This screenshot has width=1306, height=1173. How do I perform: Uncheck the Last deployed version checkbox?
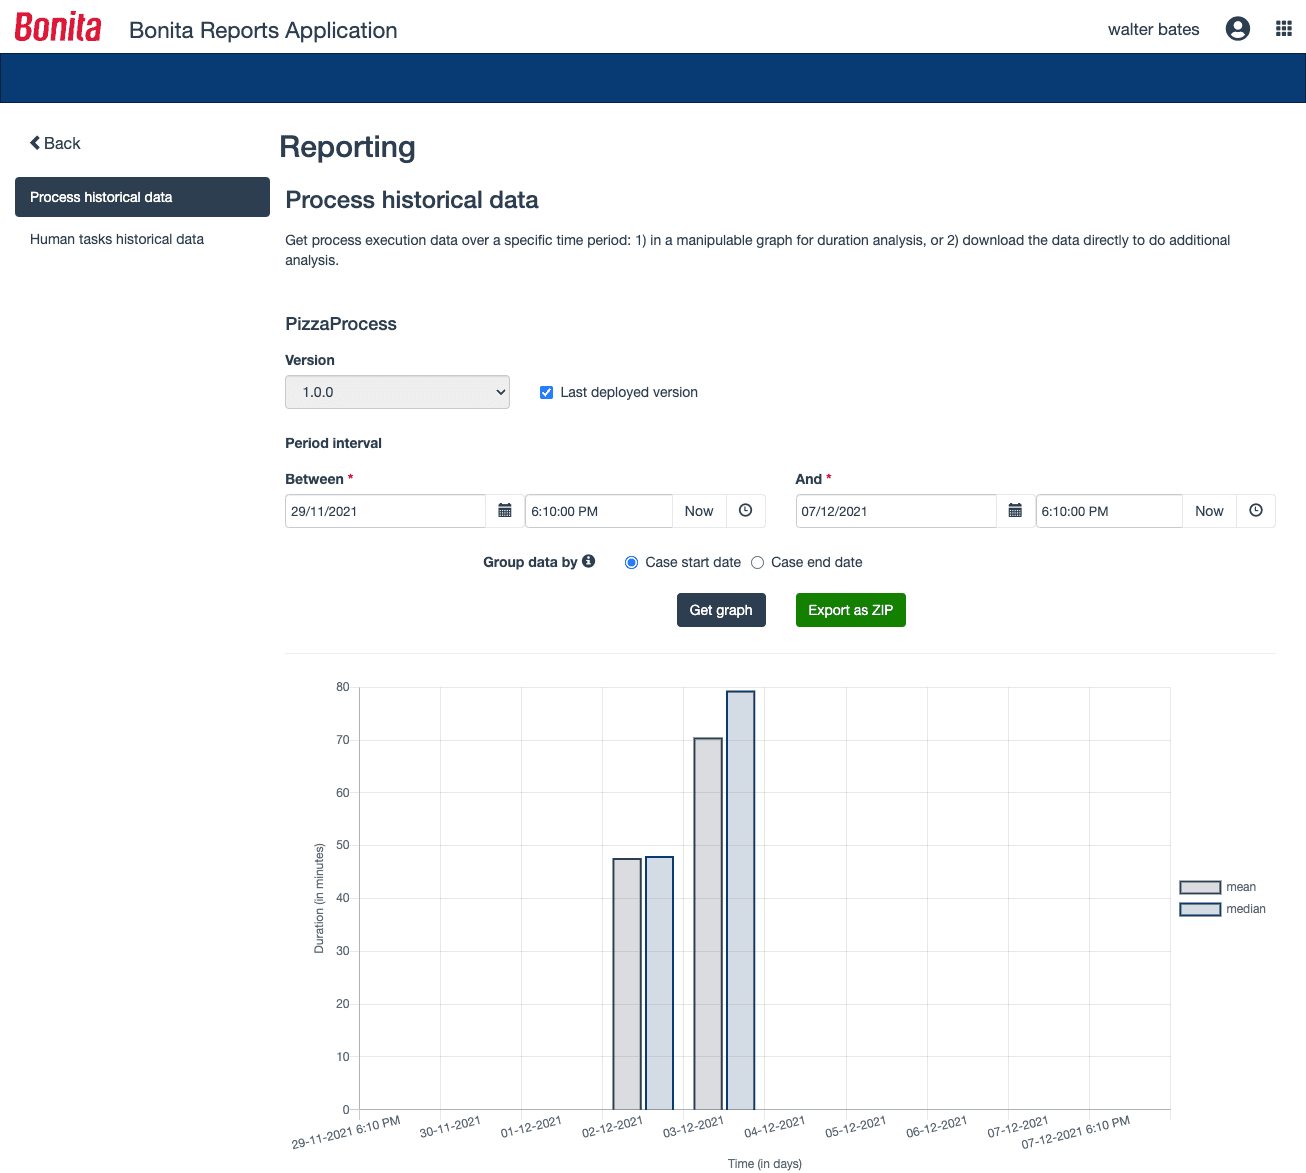point(546,392)
